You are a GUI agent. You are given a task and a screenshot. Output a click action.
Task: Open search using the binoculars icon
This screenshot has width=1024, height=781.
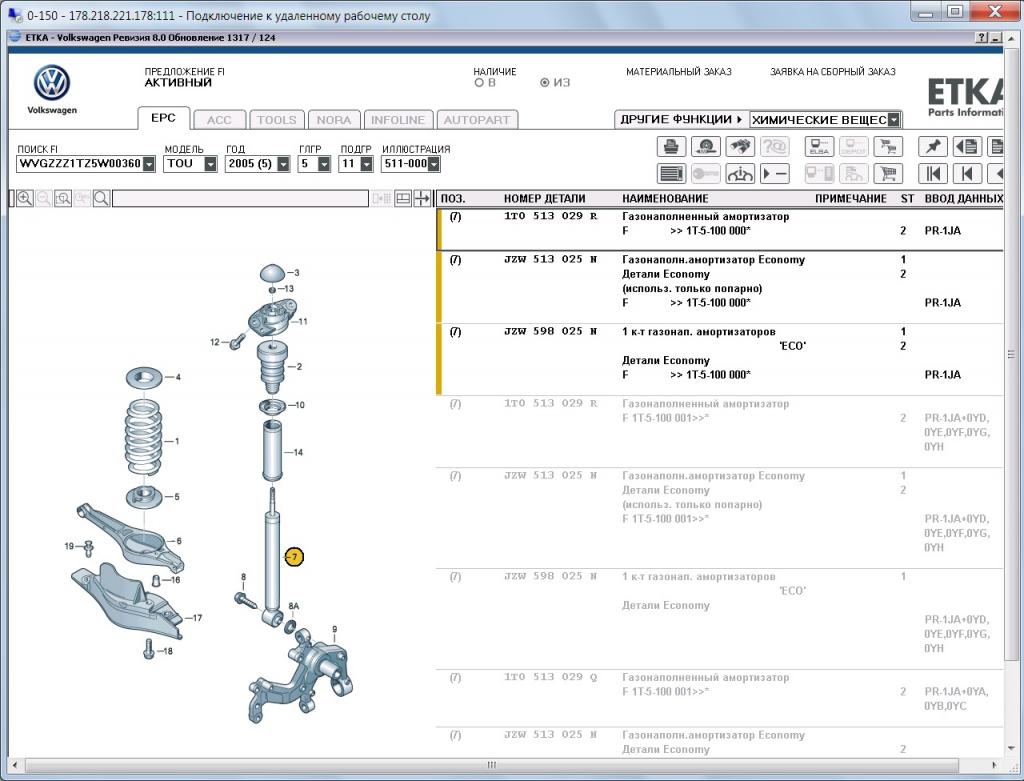tap(739, 146)
